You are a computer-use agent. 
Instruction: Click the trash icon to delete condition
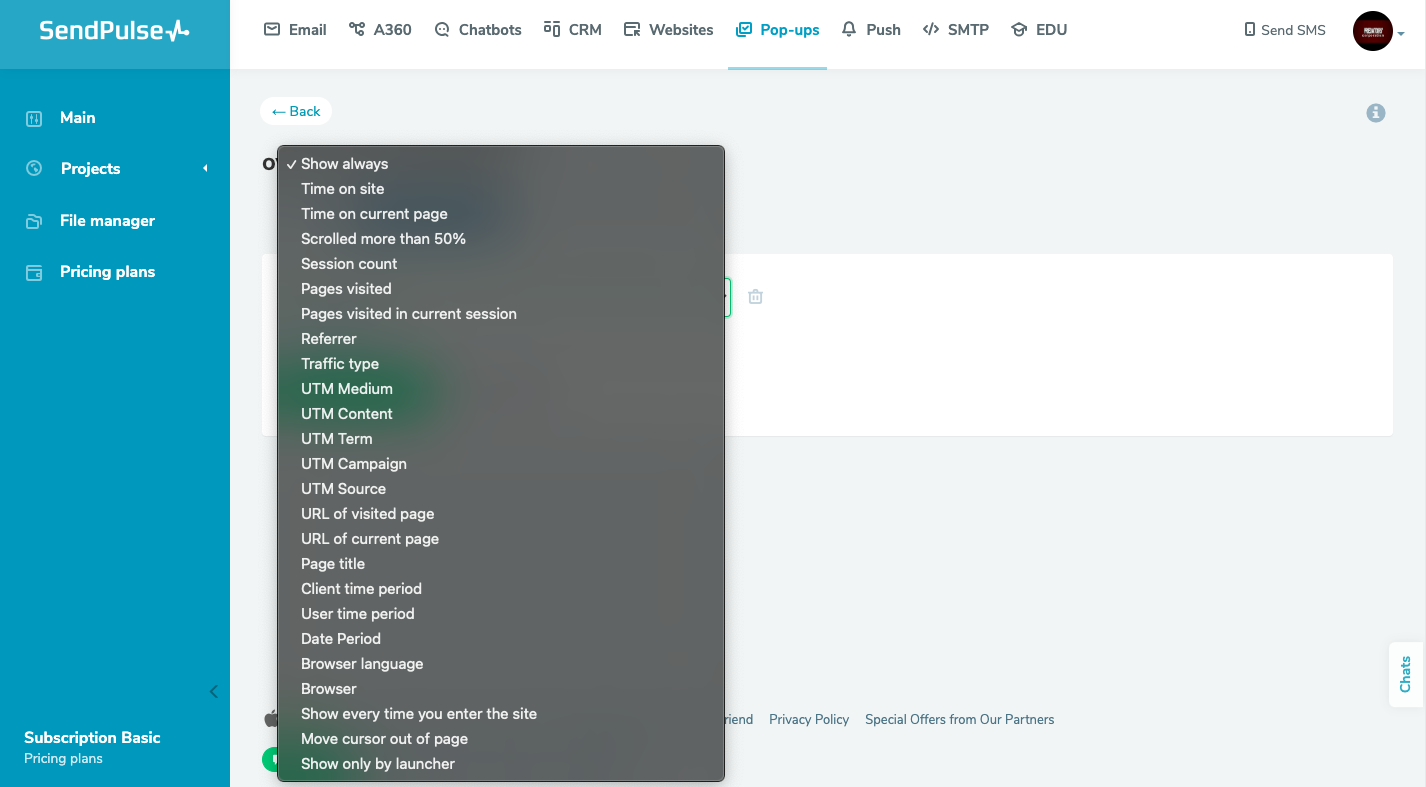[755, 297]
